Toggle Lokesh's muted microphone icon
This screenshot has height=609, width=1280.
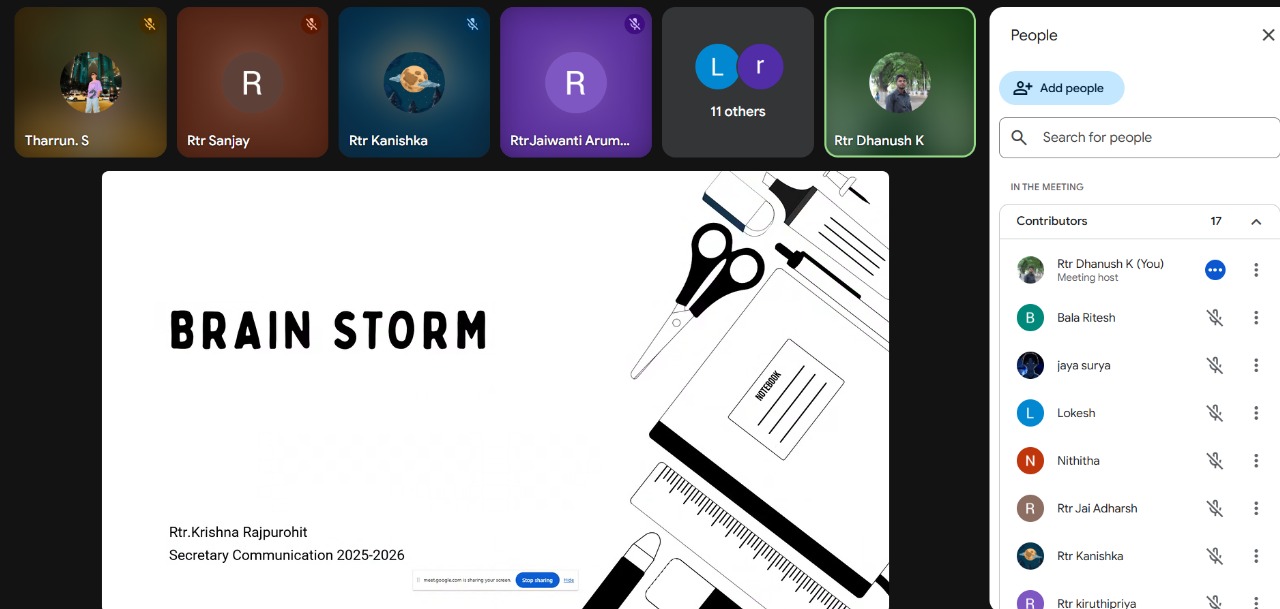click(1215, 413)
